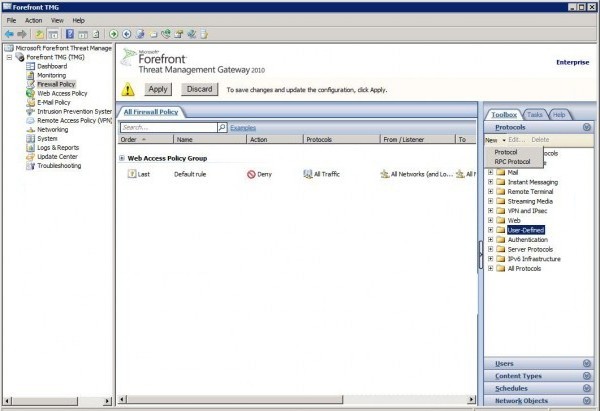Screen dimensions: 600x411
Task: Select the Monitoring icon in the tree
Action: [x=30, y=75]
